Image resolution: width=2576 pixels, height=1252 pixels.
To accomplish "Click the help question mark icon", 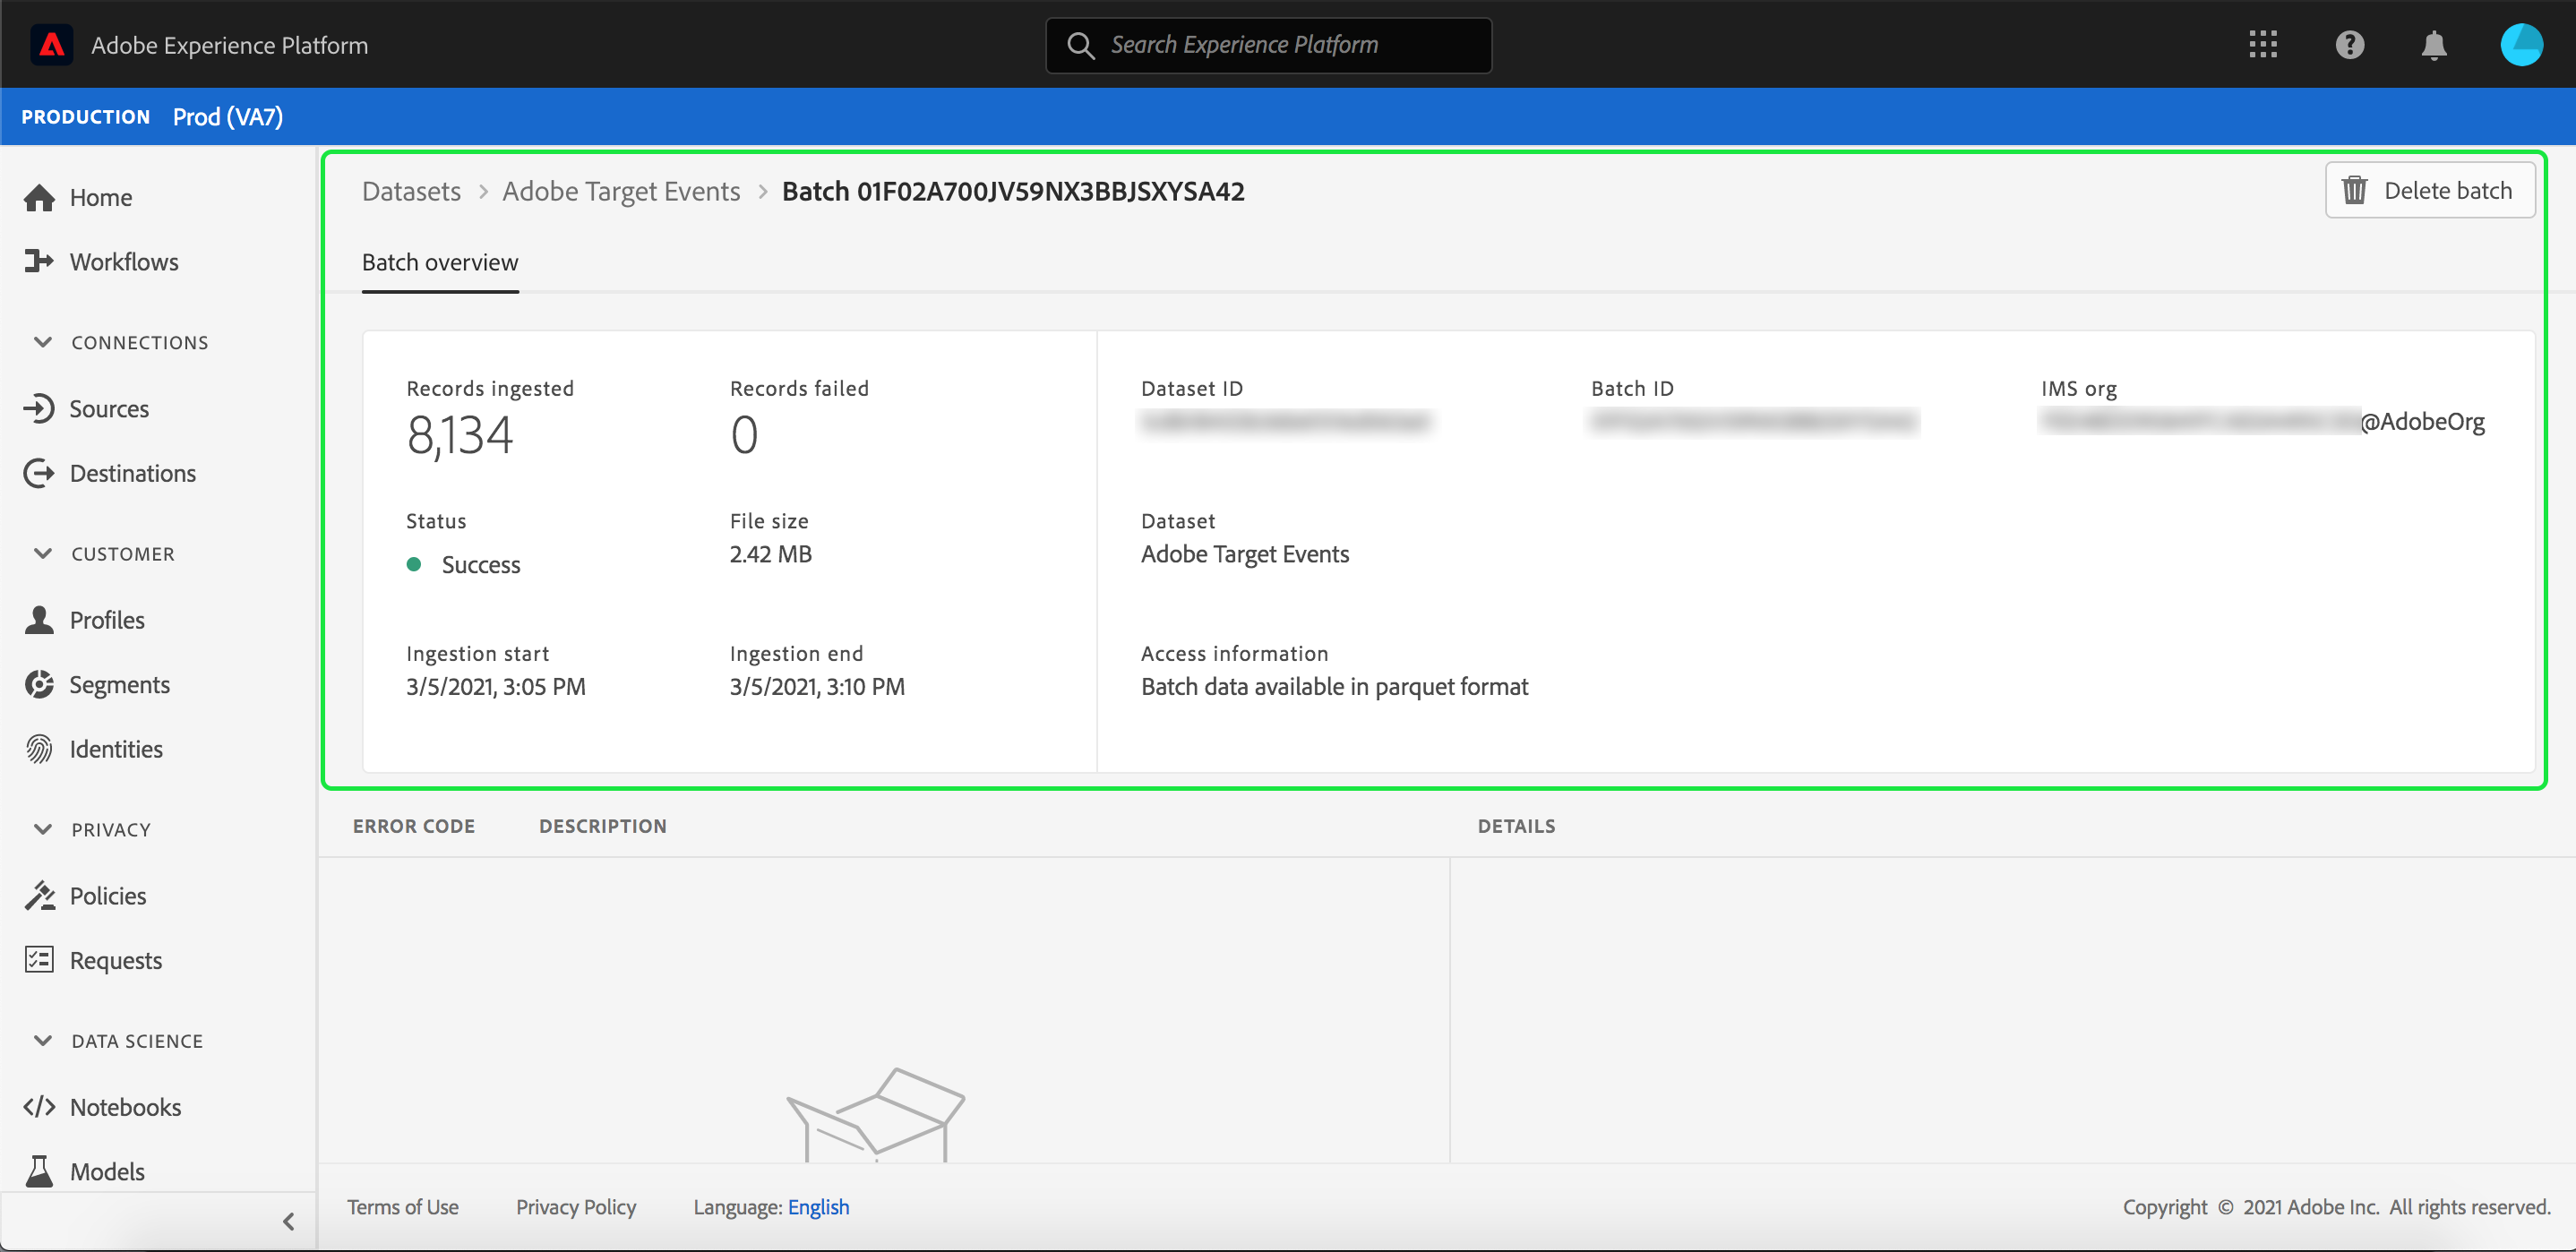I will click(2349, 45).
